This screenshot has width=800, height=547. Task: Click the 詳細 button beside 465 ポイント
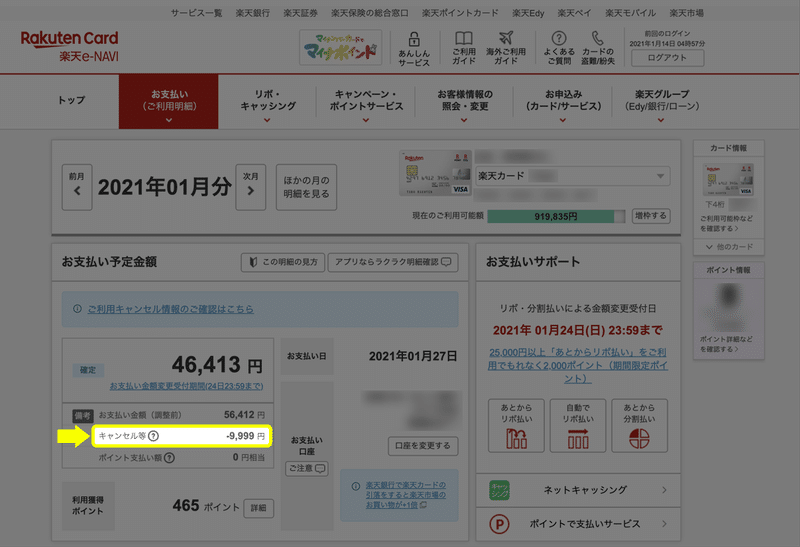(258, 508)
